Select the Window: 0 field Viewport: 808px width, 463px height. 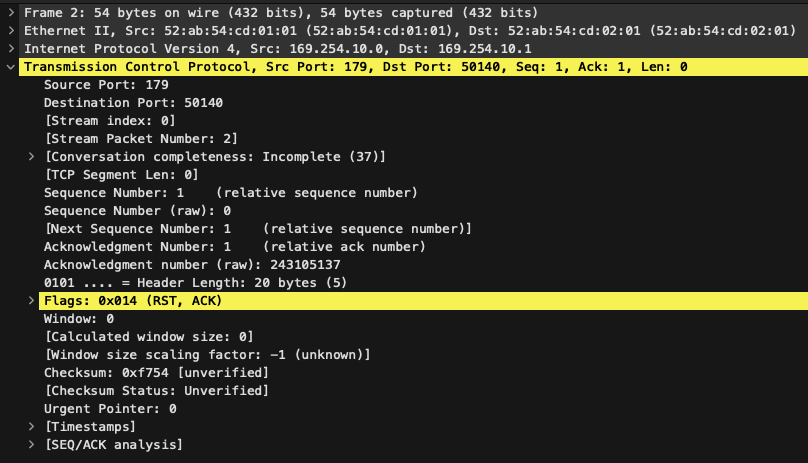coord(79,319)
